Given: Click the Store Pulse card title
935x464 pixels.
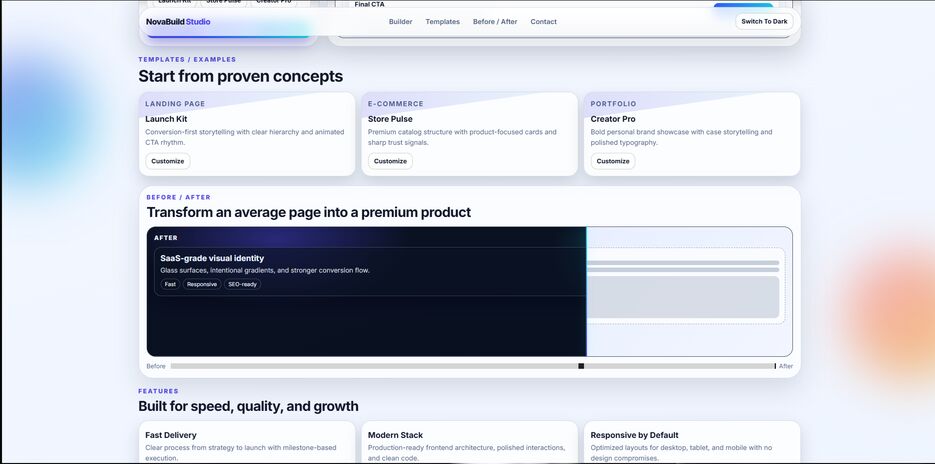Looking at the screenshot, I should coord(390,119).
